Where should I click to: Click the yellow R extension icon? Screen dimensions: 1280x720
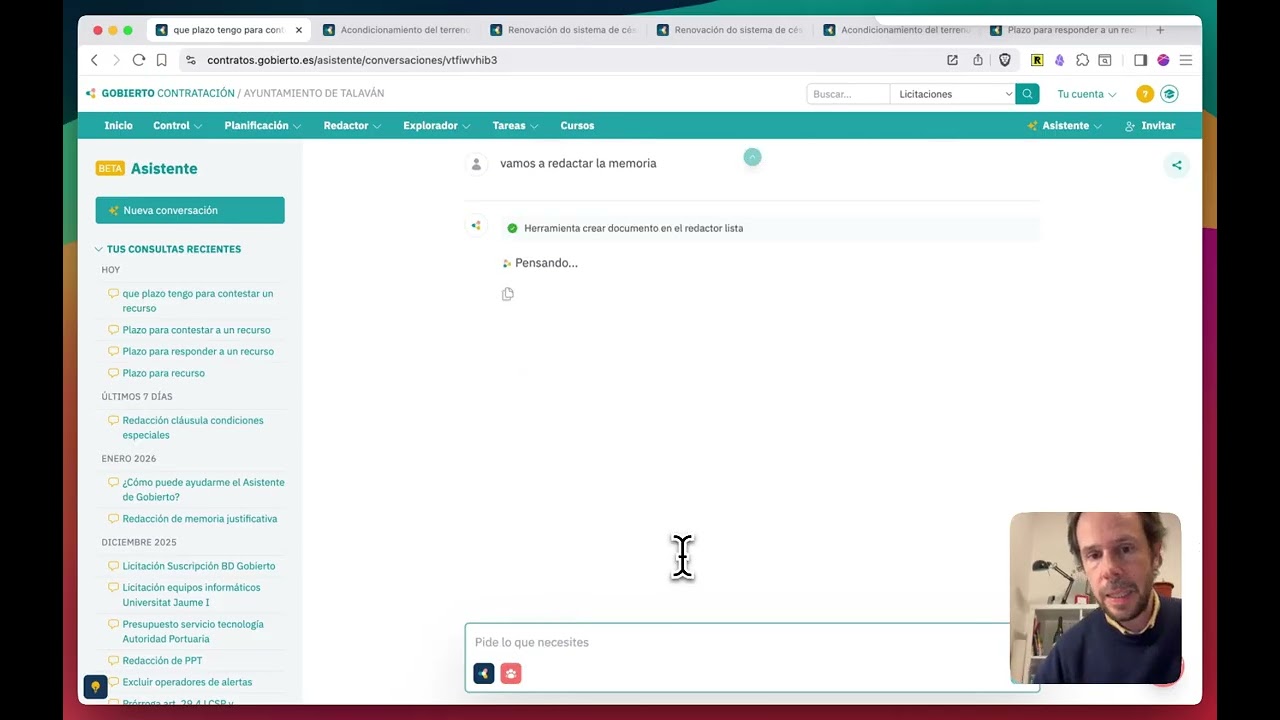(1037, 60)
